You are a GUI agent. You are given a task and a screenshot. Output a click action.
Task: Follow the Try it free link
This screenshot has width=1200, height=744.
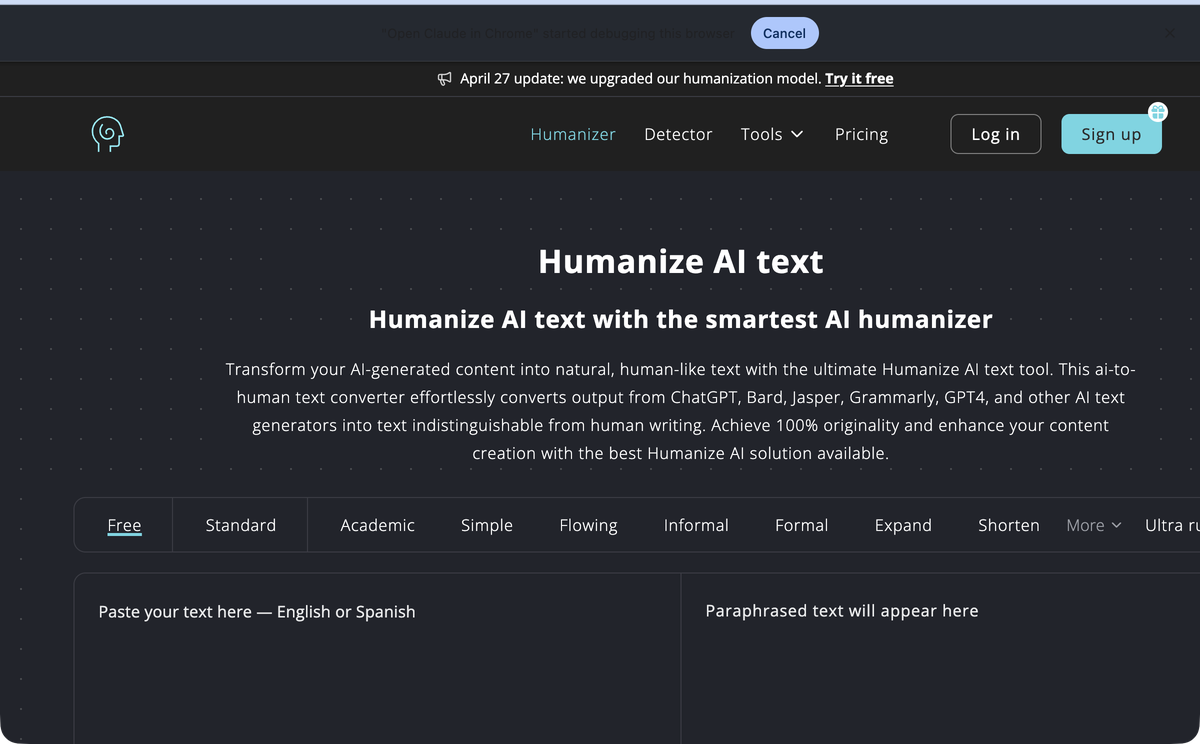coord(859,79)
